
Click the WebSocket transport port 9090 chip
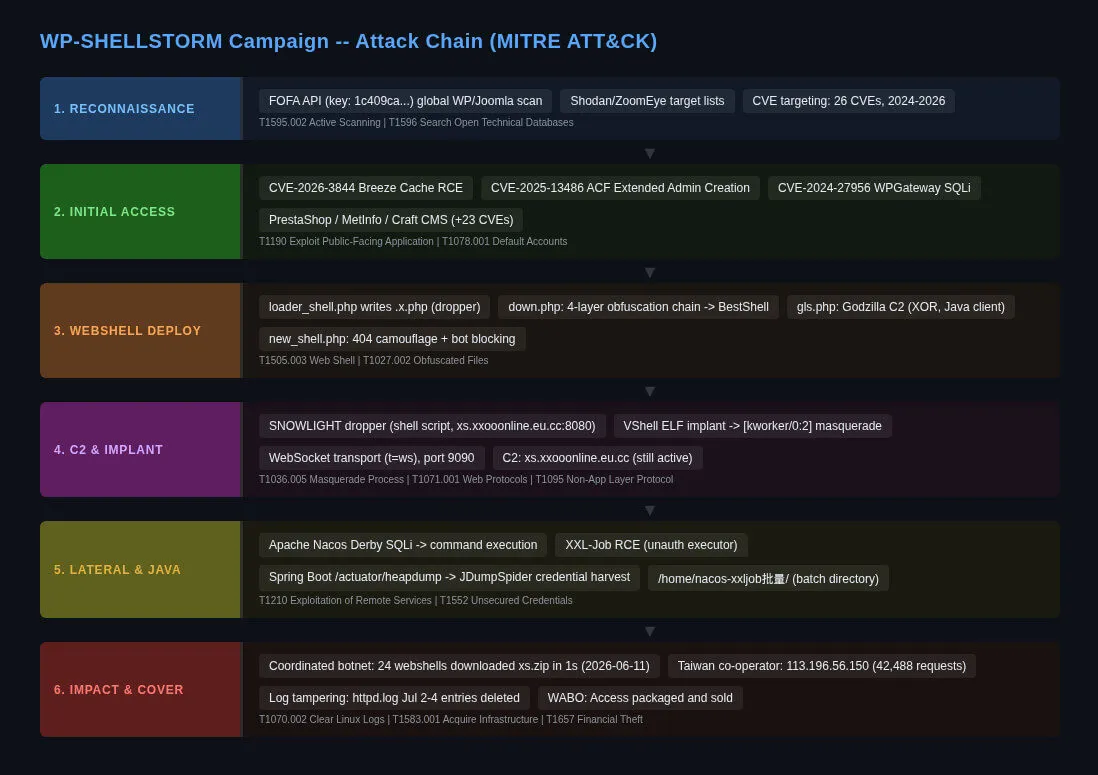pyautogui.click(x=372, y=458)
